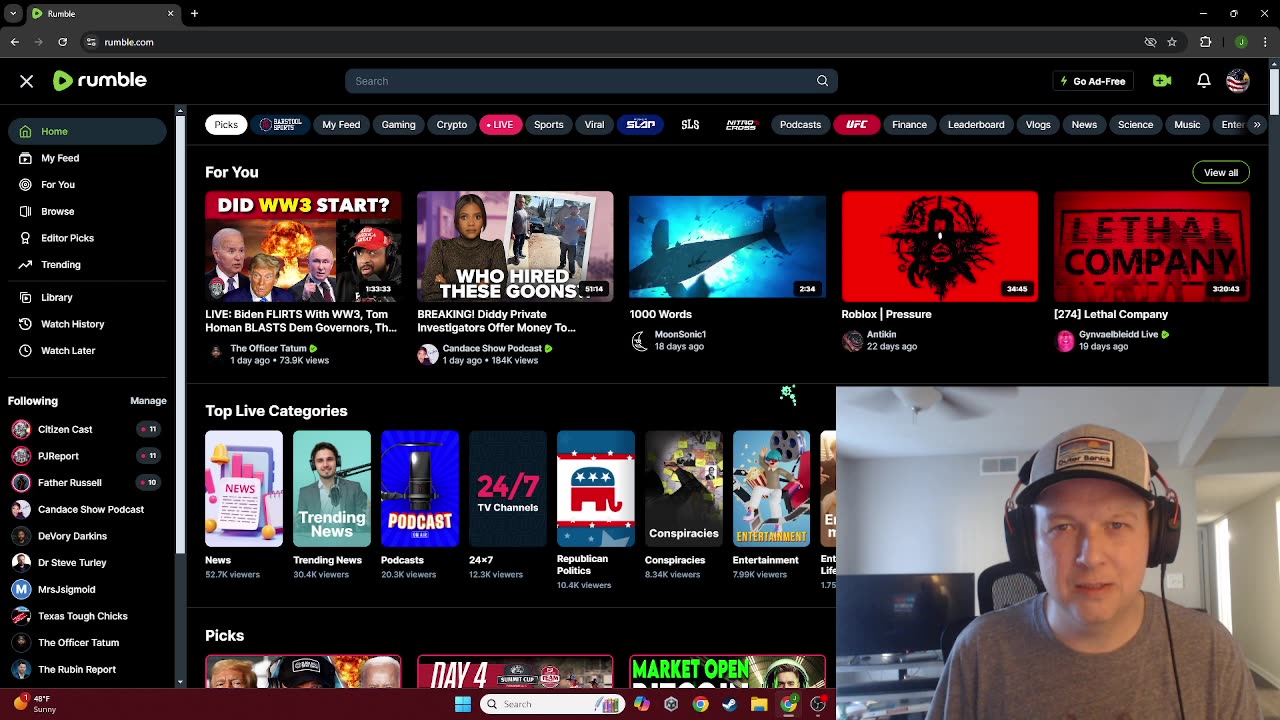Open the Chrome extensions puzzle icon
Screen dimensions: 1280x720
1205,42
